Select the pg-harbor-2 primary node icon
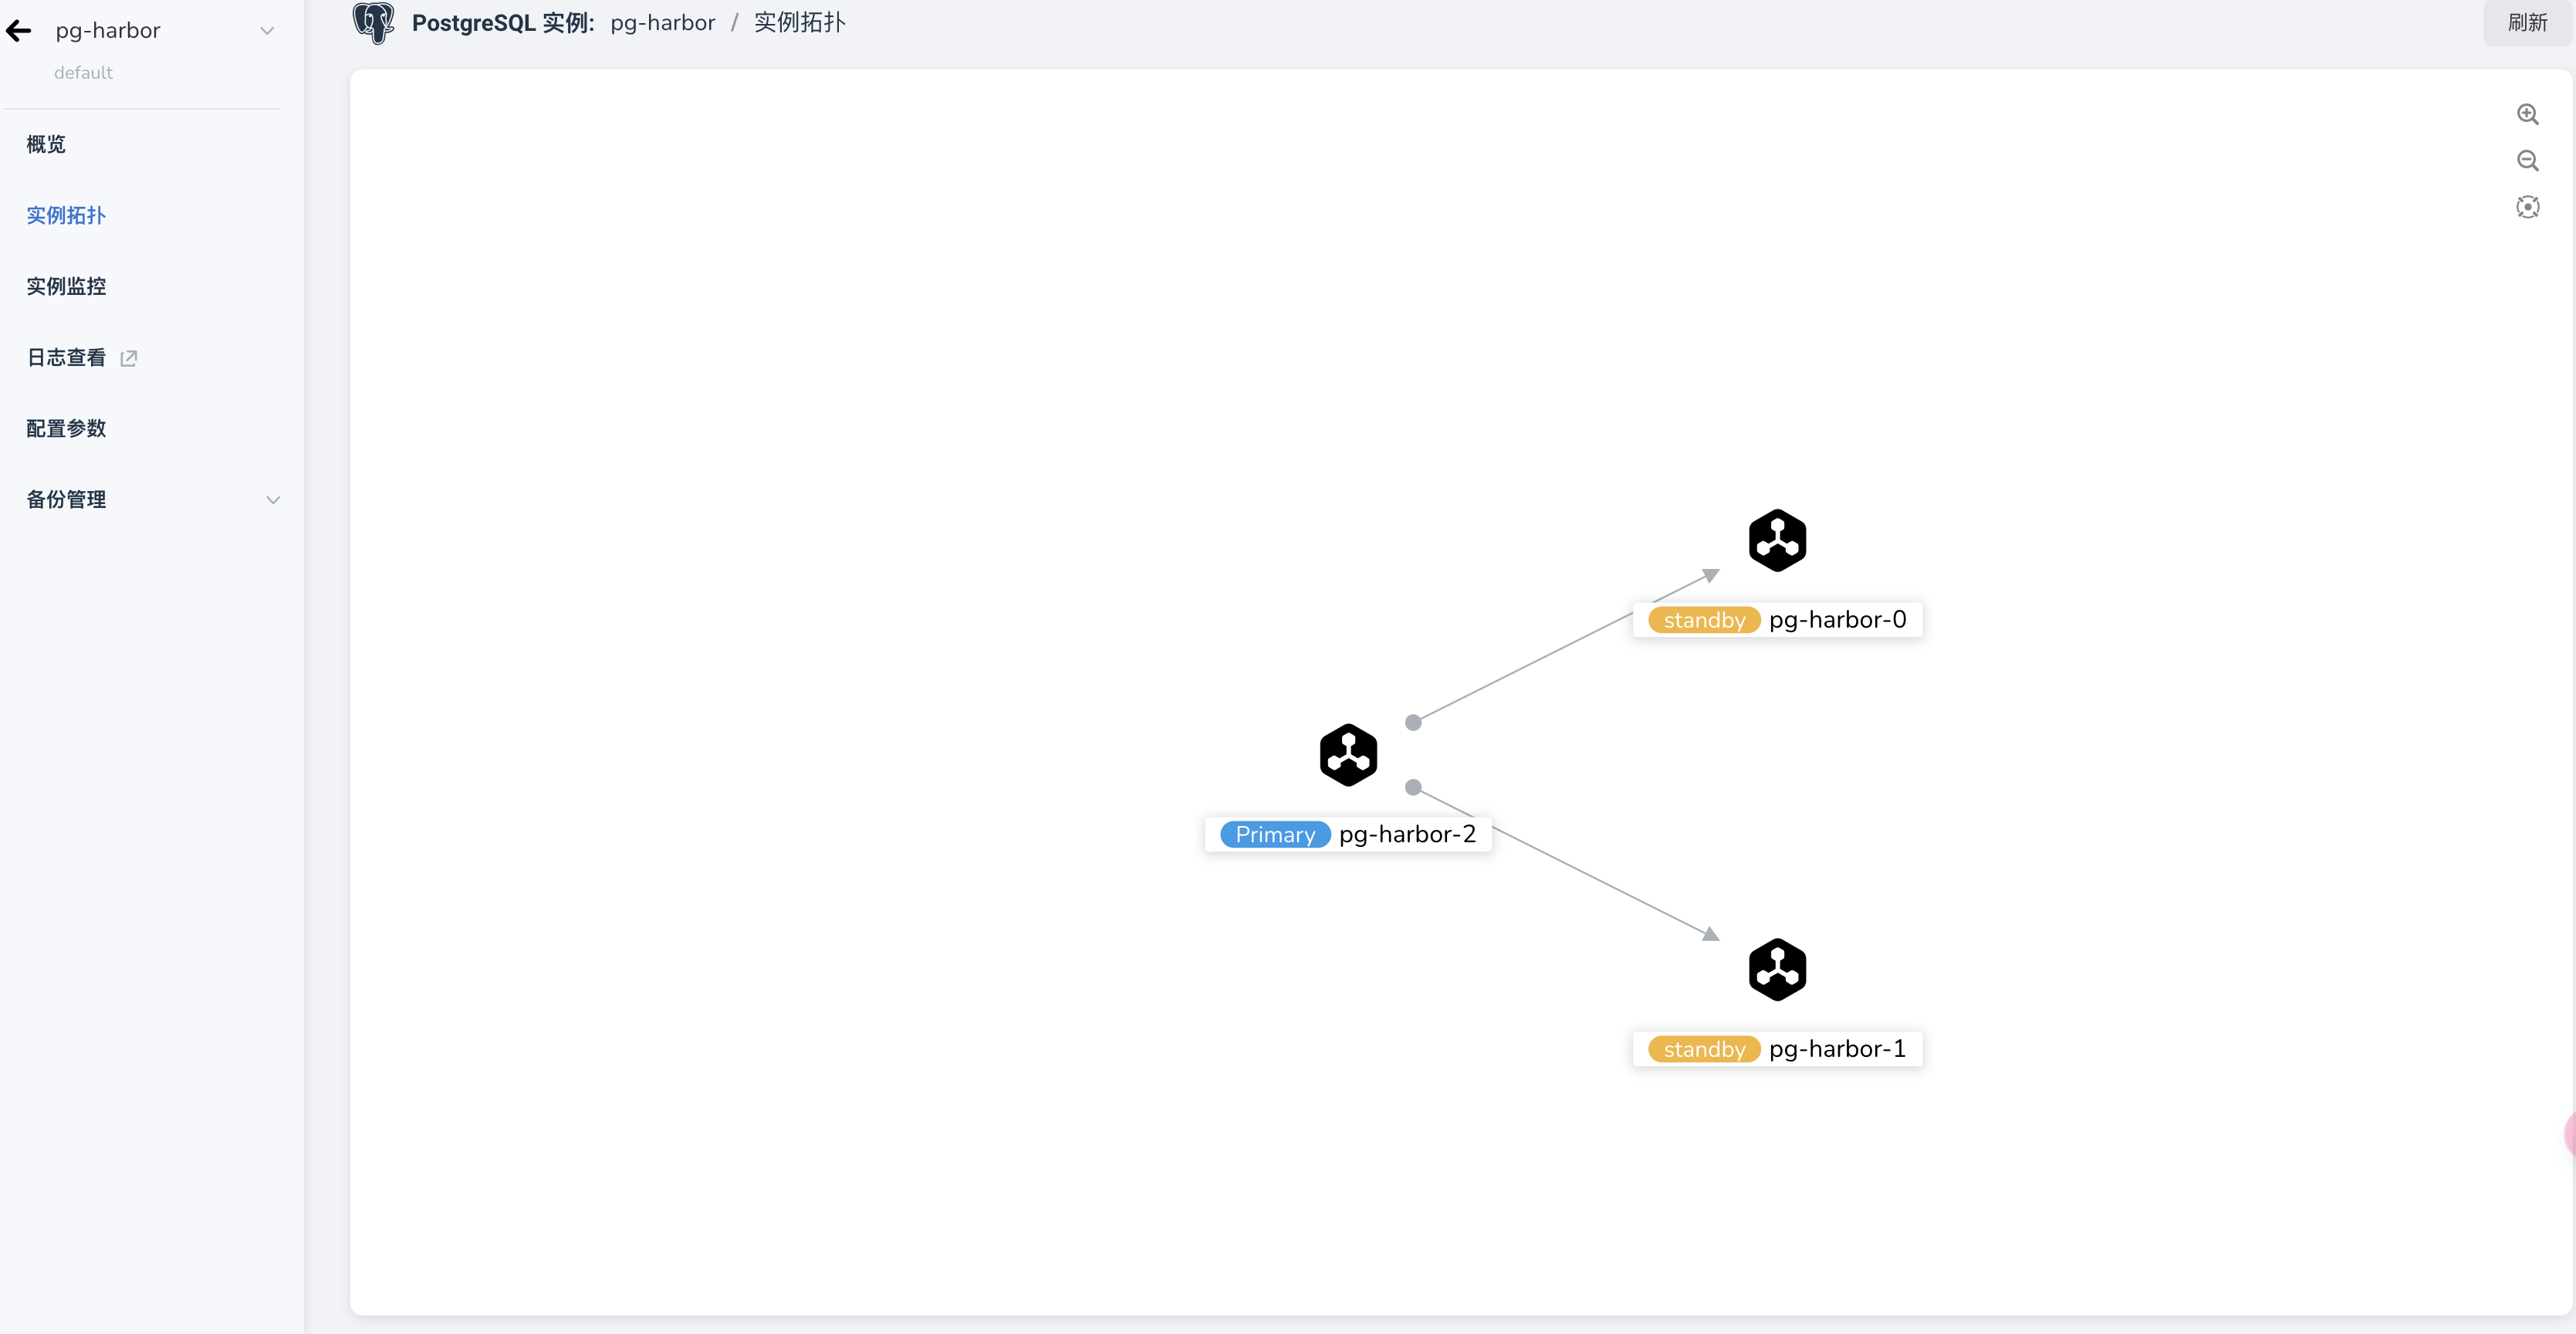Screen dimensions: 2576x1334 point(1348,755)
